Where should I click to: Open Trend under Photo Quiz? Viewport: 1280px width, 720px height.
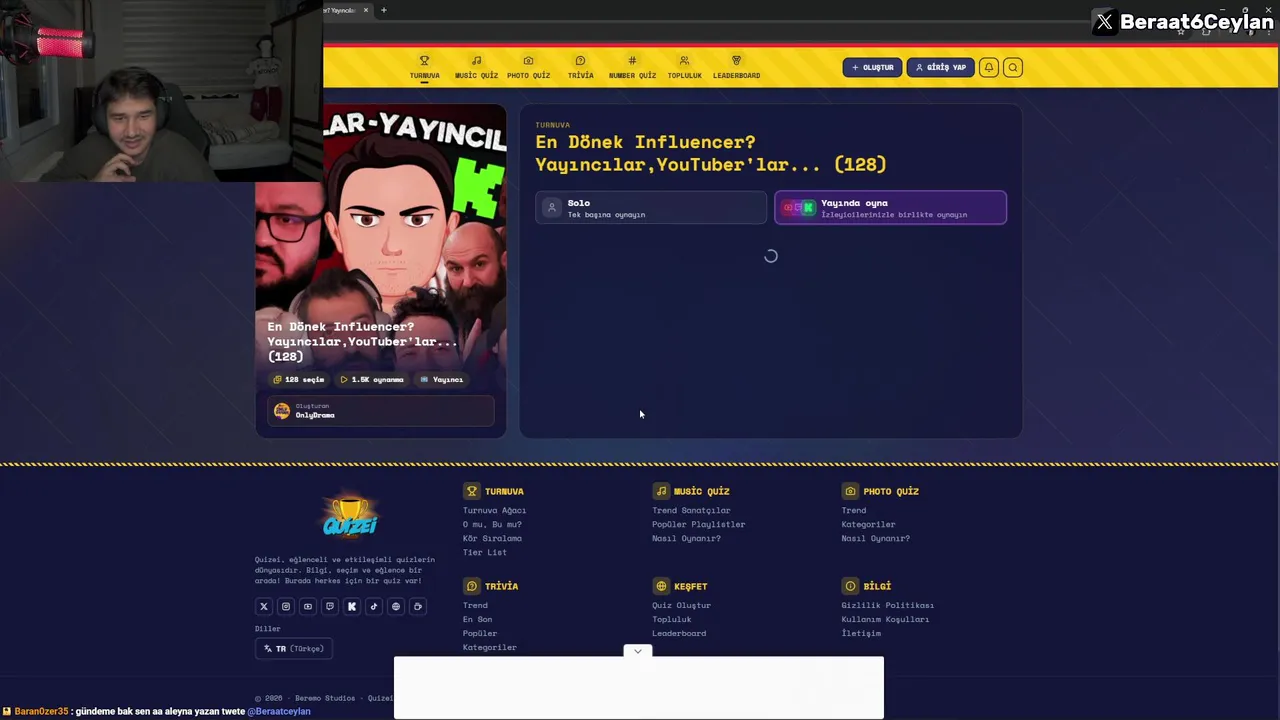click(854, 510)
